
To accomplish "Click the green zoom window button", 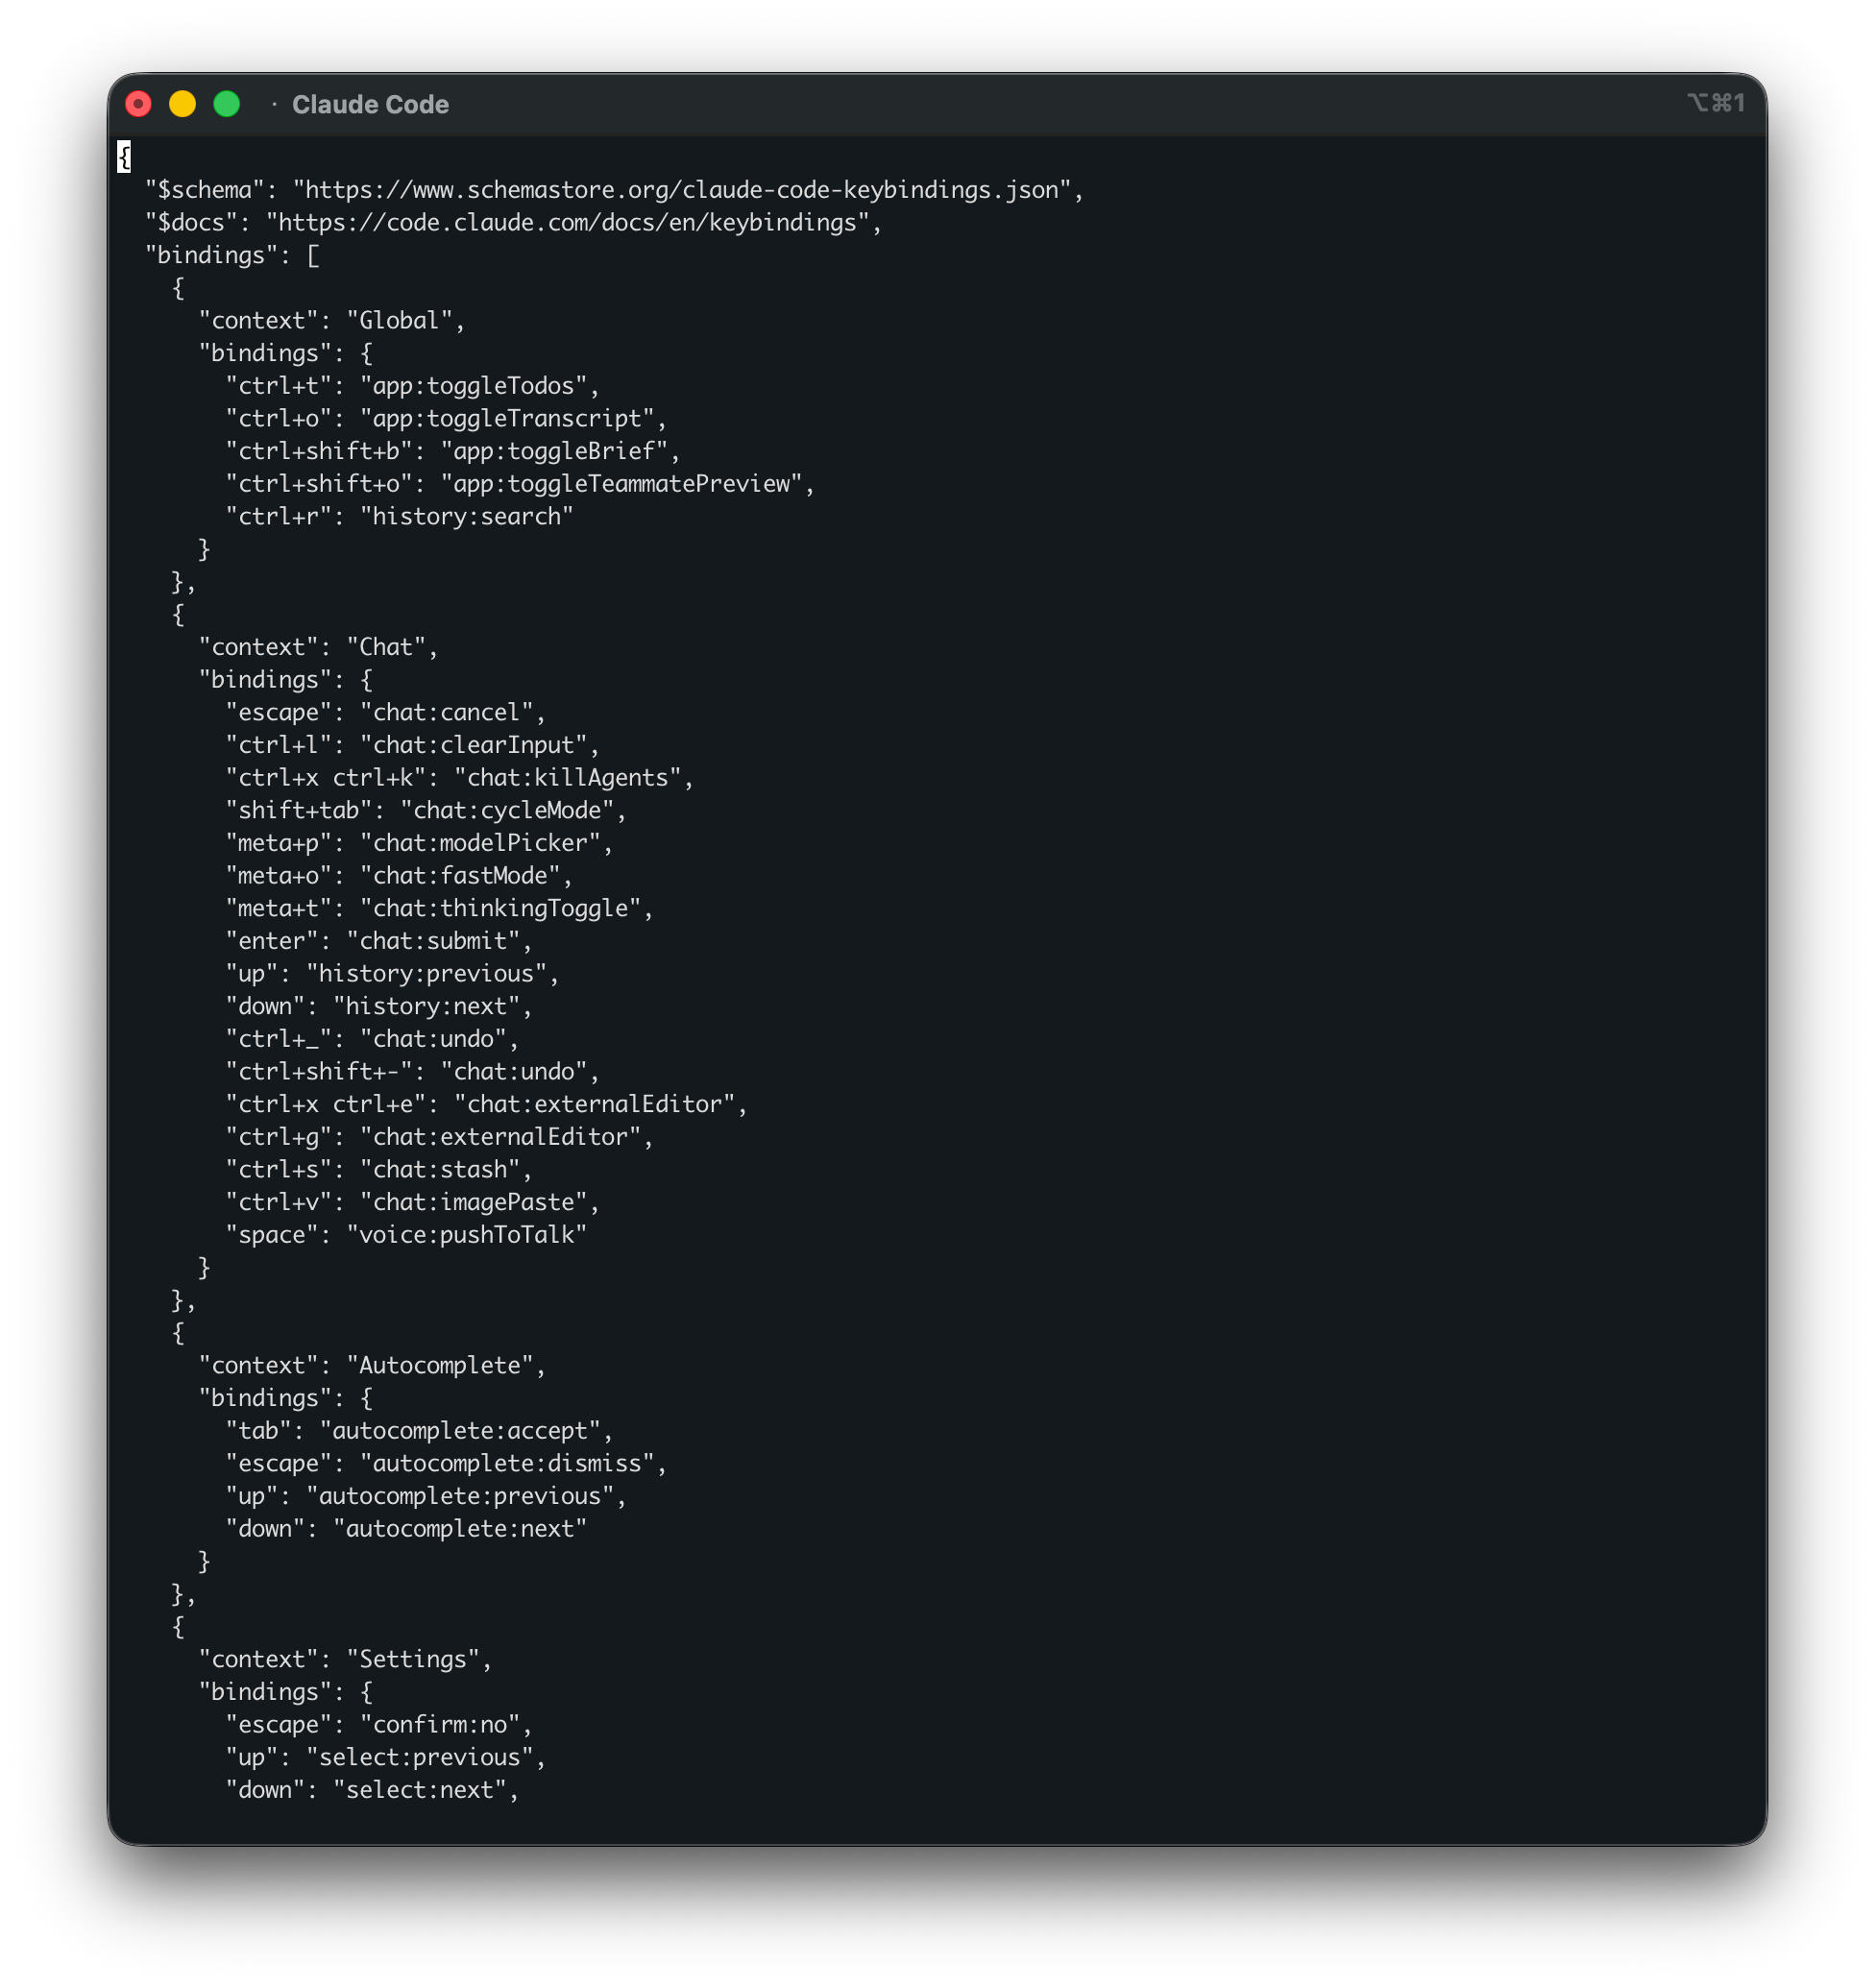I will (227, 104).
